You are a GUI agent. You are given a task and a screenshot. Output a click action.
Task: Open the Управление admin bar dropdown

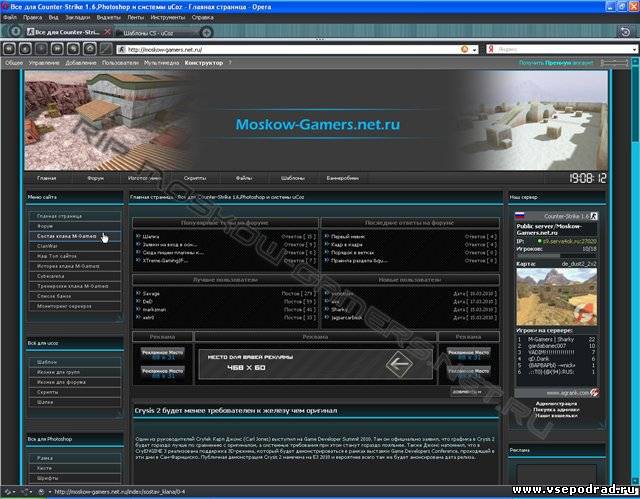(x=44, y=63)
